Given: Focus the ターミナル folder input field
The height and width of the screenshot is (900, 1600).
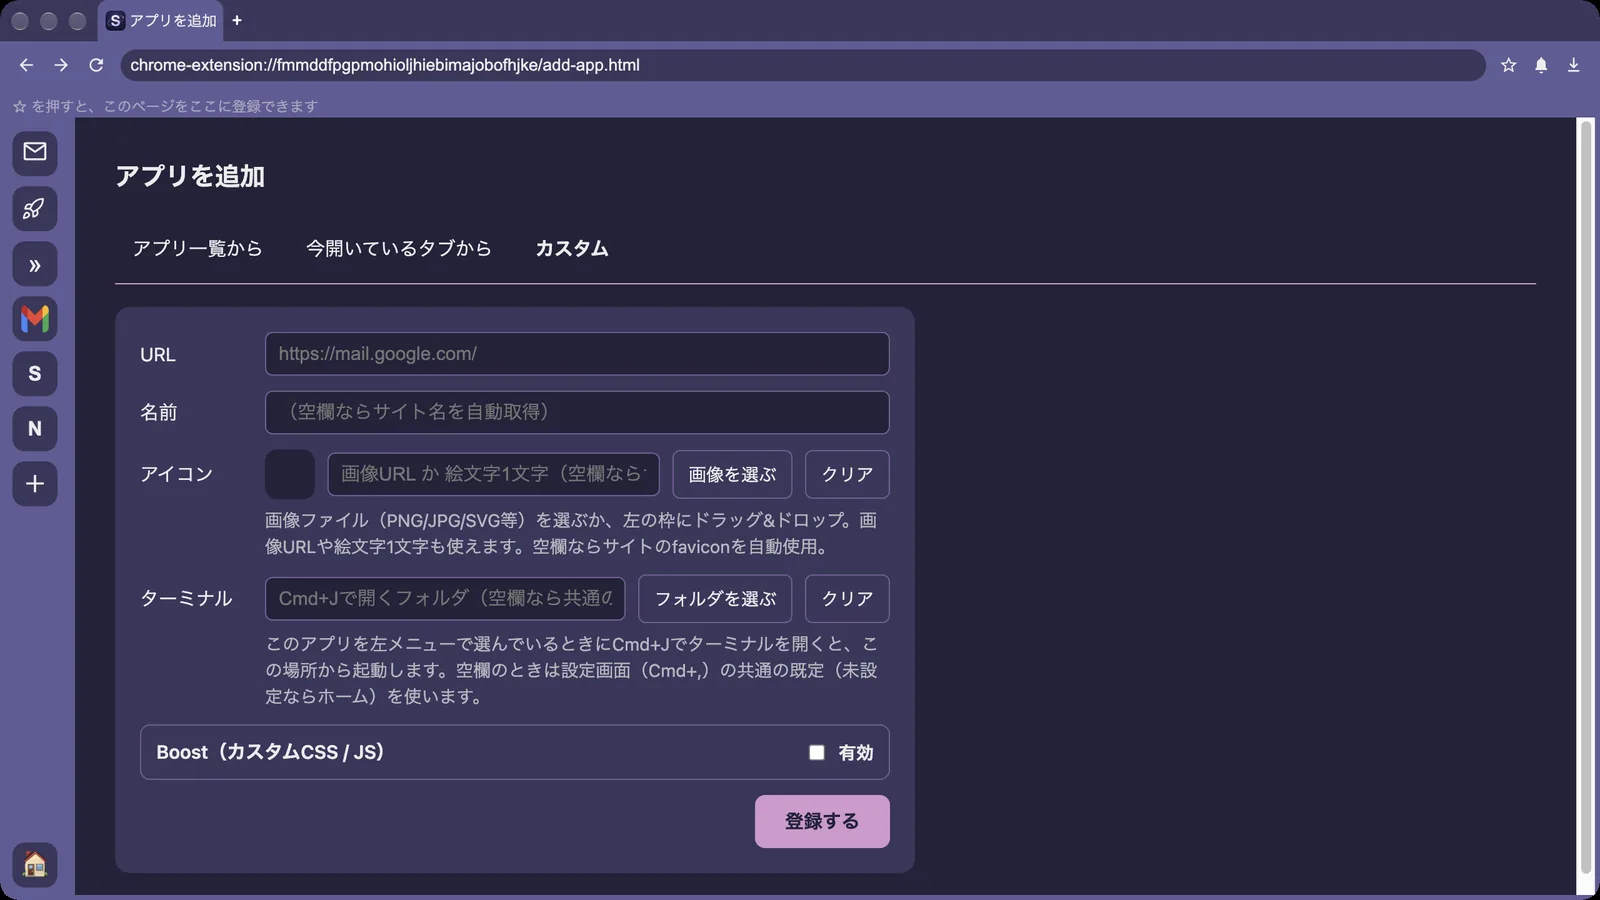Looking at the screenshot, I should tap(445, 598).
